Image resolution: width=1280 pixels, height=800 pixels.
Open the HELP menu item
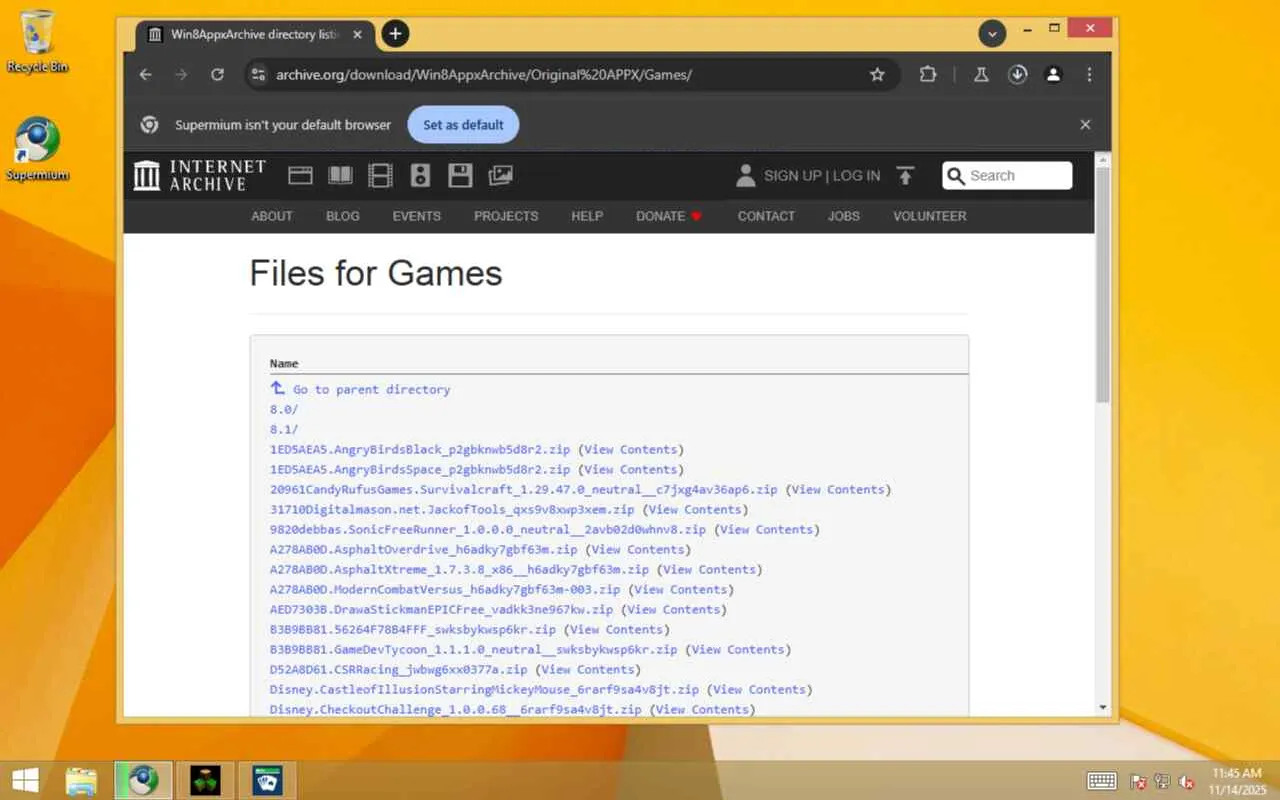(x=587, y=216)
